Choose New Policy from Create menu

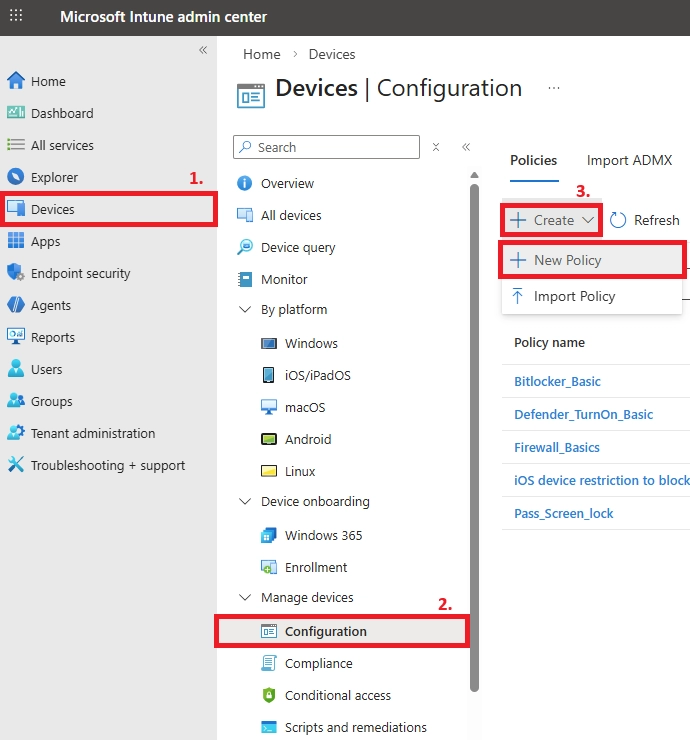coord(592,260)
